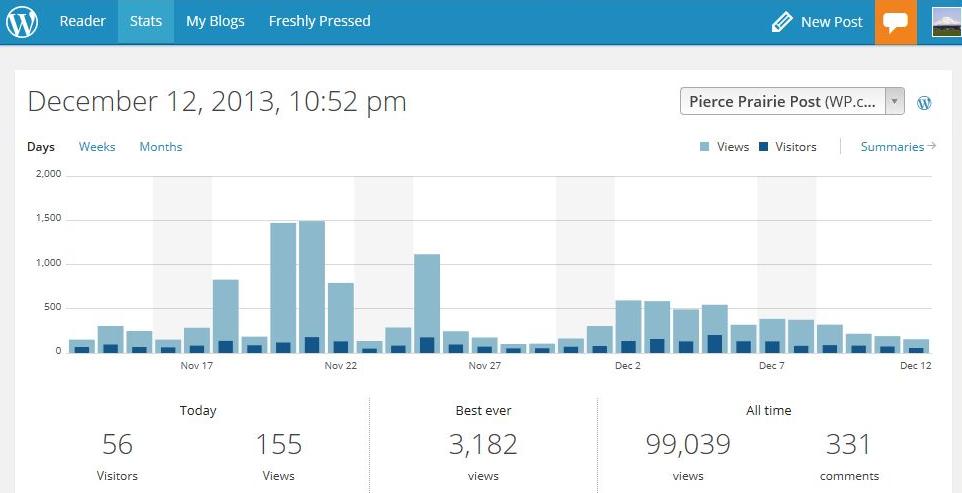Click the Summaries arrow icon
Image resolution: width=962 pixels, height=493 pixels.
(931, 146)
